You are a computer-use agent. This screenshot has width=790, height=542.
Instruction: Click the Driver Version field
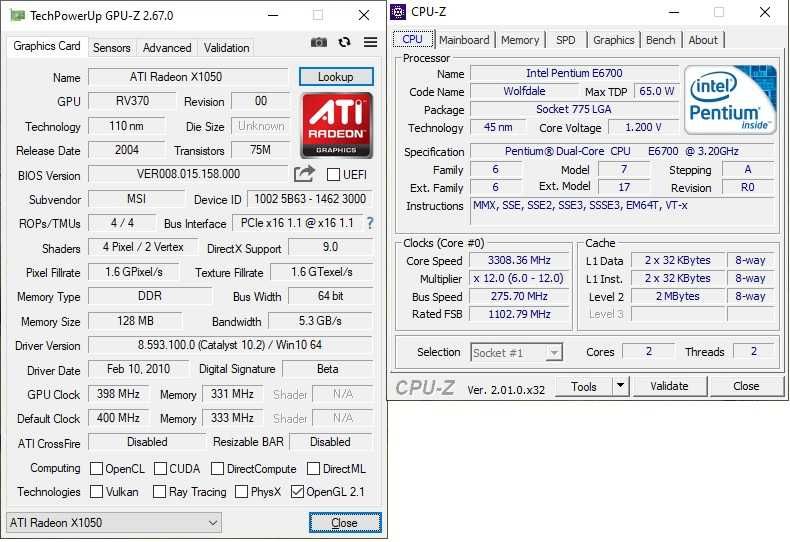pos(230,345)
